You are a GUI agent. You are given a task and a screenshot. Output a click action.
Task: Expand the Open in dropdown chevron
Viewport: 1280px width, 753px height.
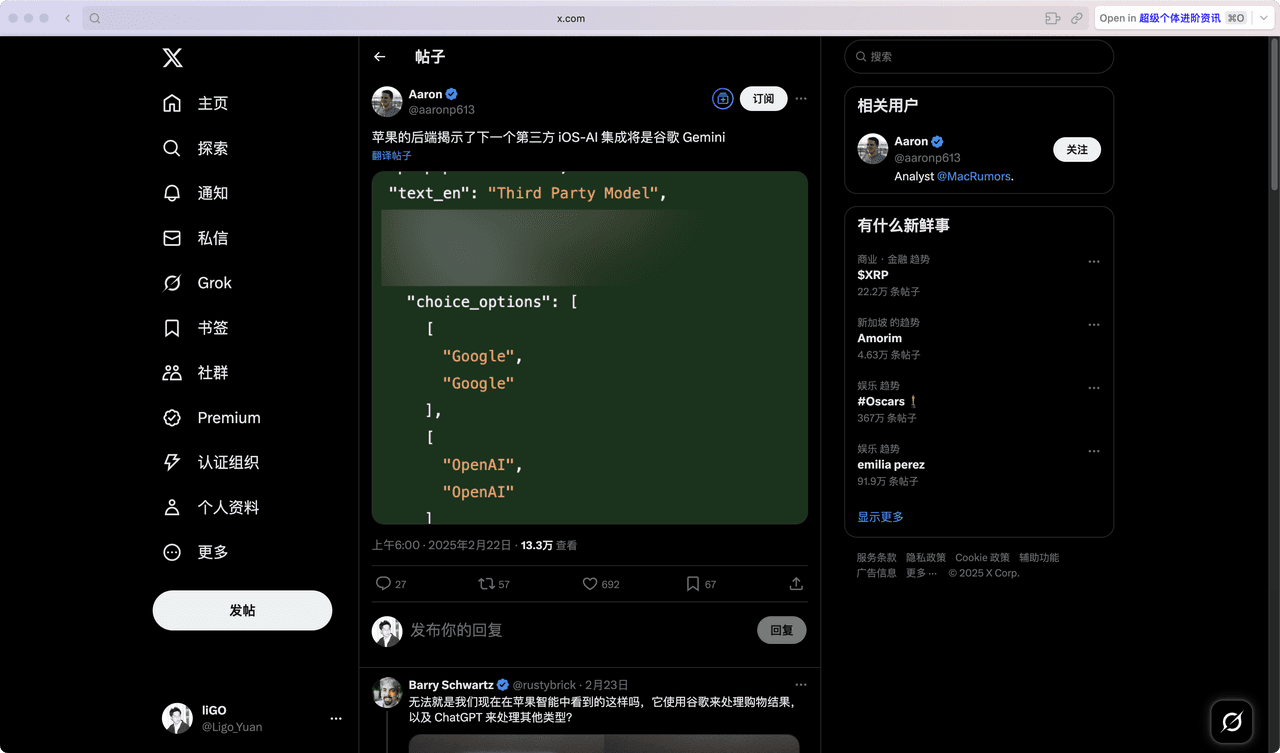click(1262, 18)
